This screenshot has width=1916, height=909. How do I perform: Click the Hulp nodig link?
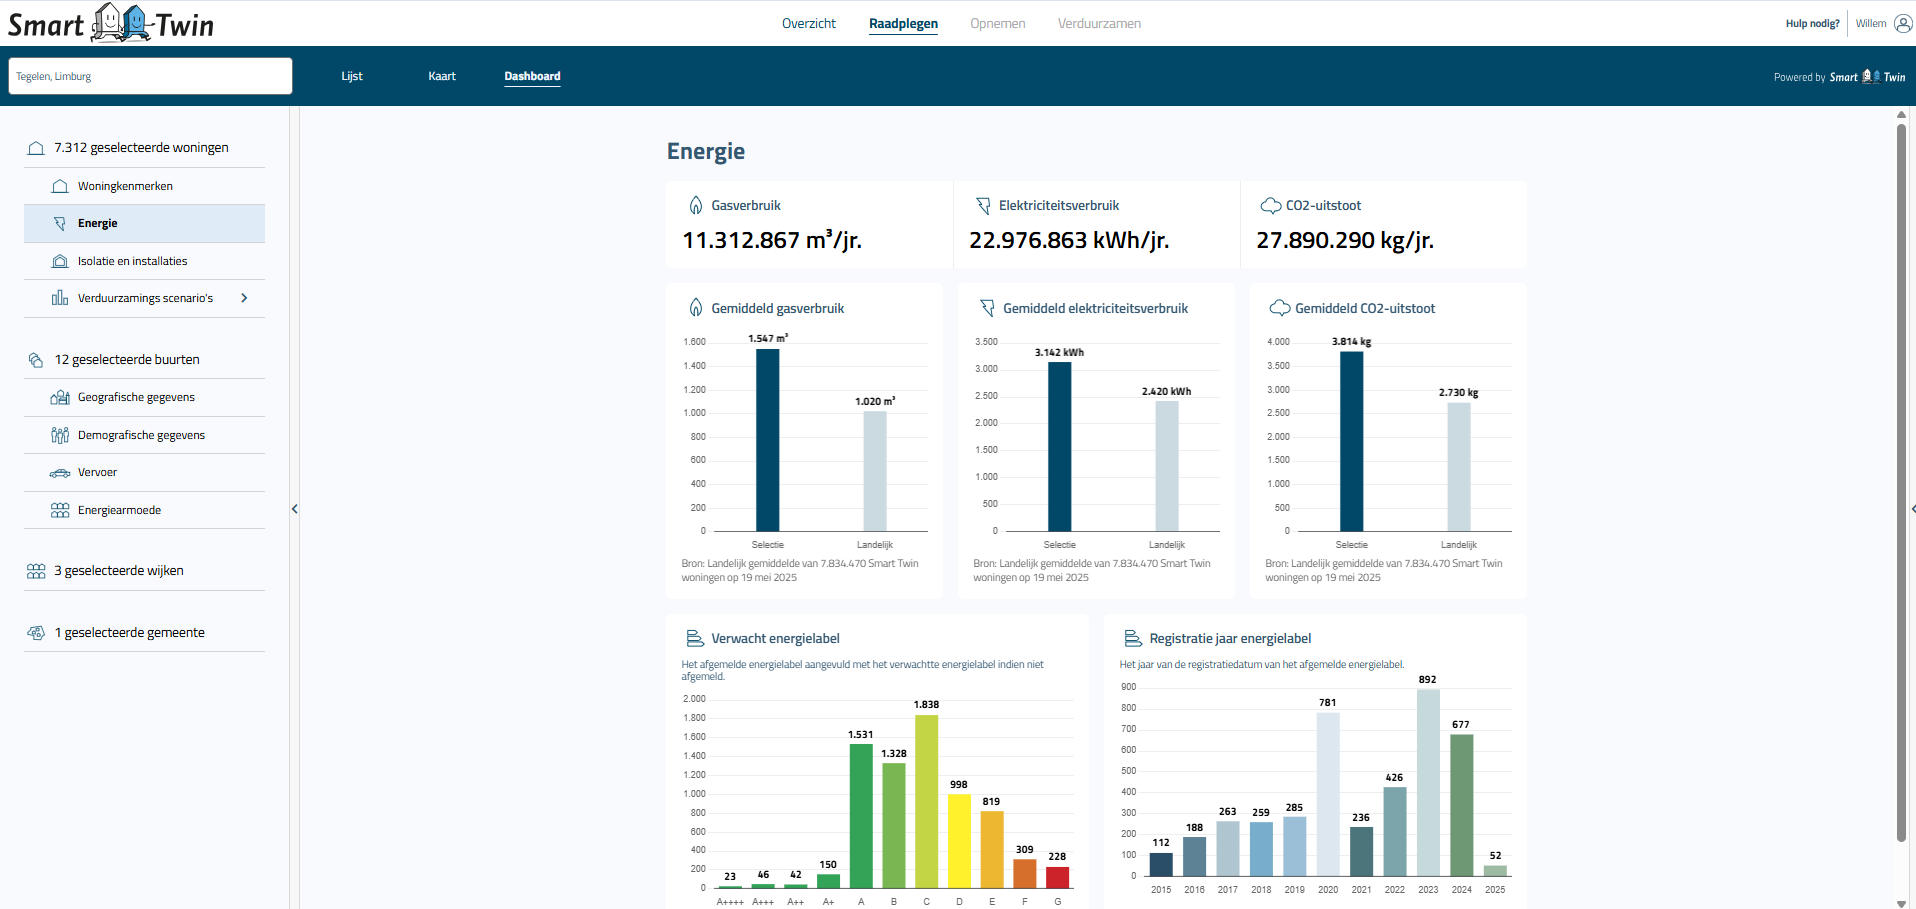tap(1811, 23)
